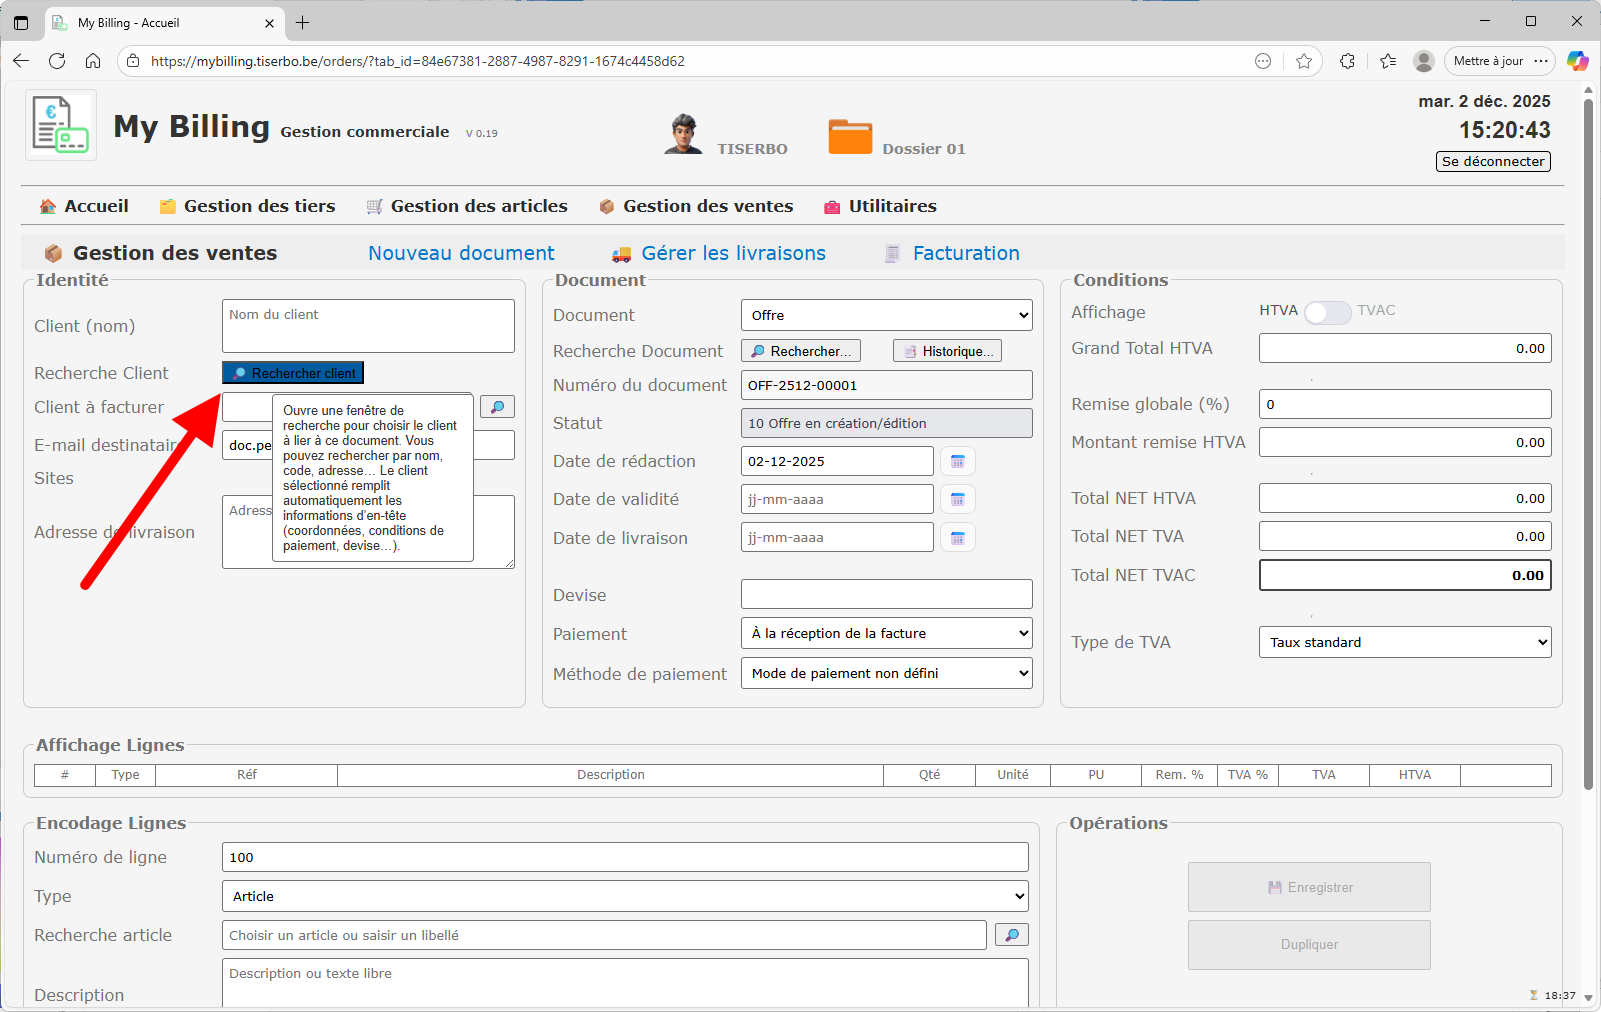Viewport: 1601px width, 1012px height.
Task: Click the Se déconnecter button
Action: pyautogui.click(x=1493, y=161)
